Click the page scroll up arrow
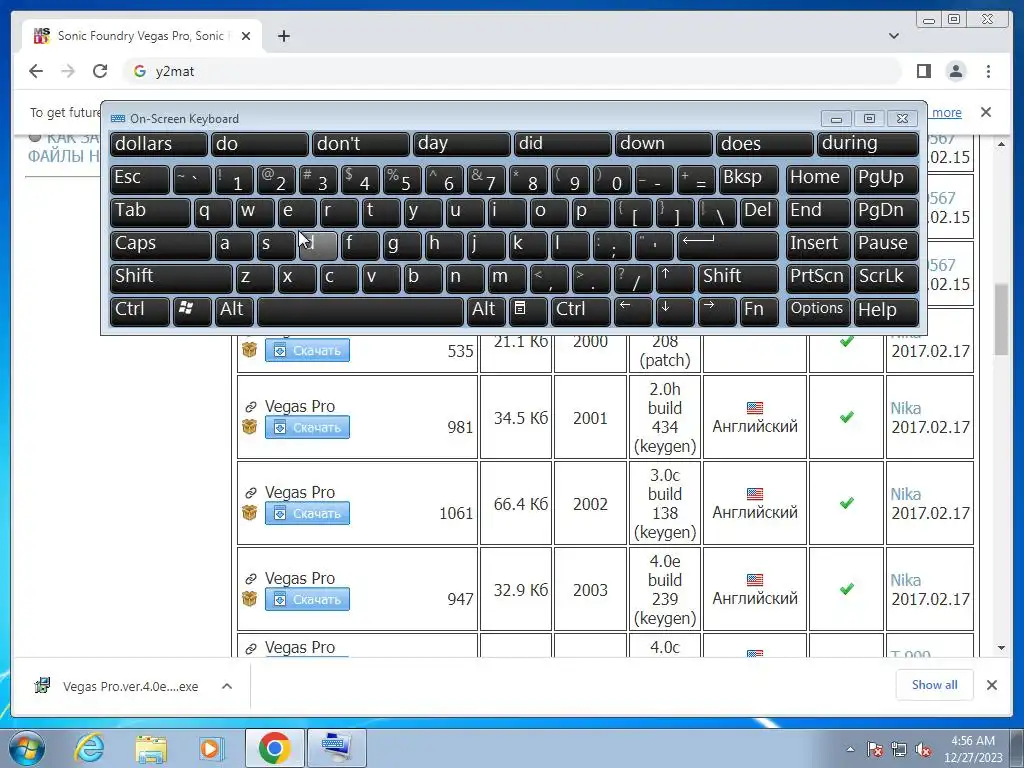The image size is (1024, 768). click(x=1002, y=144)
